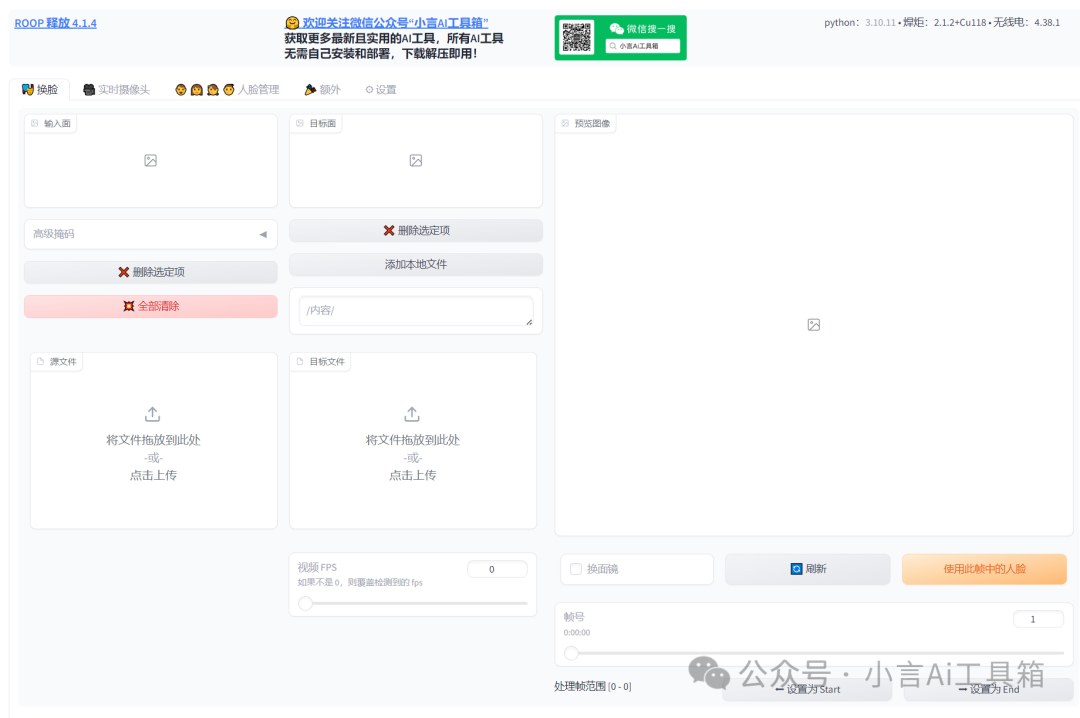This screenshot has height=718, width=1080.
Task: Go to the 设置 tab
Action: [381, 90]
